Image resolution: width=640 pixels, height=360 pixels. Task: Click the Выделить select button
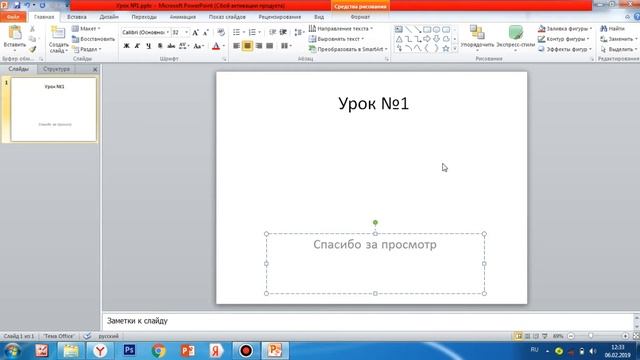pyautogui.click(x=618, y=49)
